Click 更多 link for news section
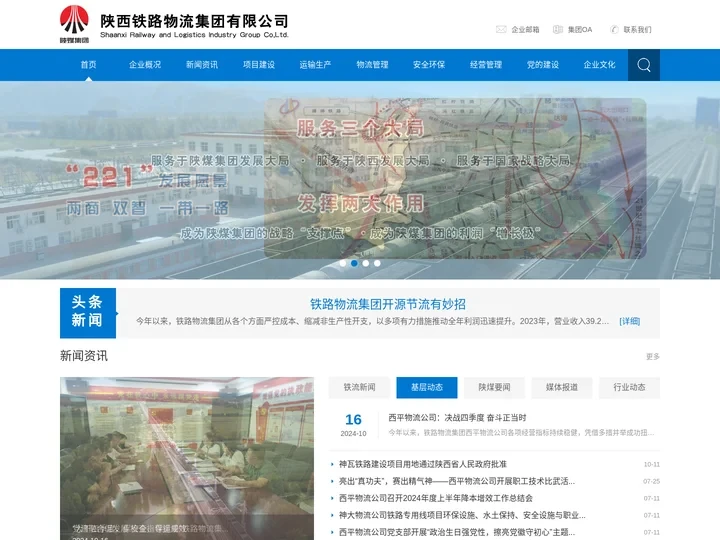 click(652, 356)
